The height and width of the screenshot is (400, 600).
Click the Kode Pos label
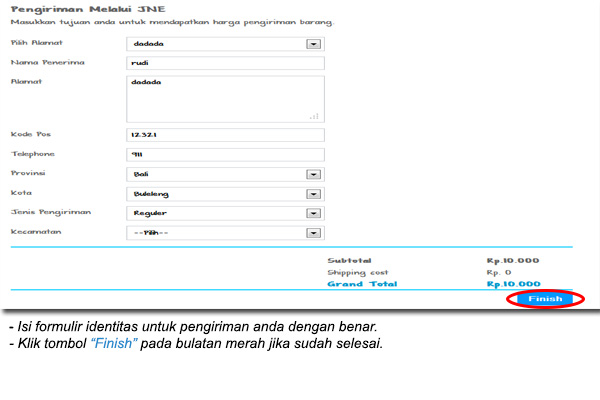(29, 133)
